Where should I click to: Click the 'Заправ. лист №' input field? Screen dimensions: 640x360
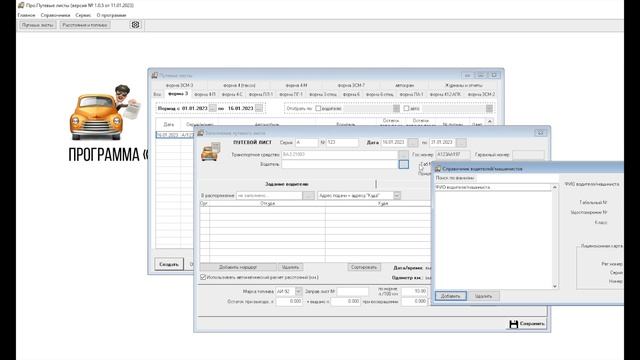coord(353,291)
